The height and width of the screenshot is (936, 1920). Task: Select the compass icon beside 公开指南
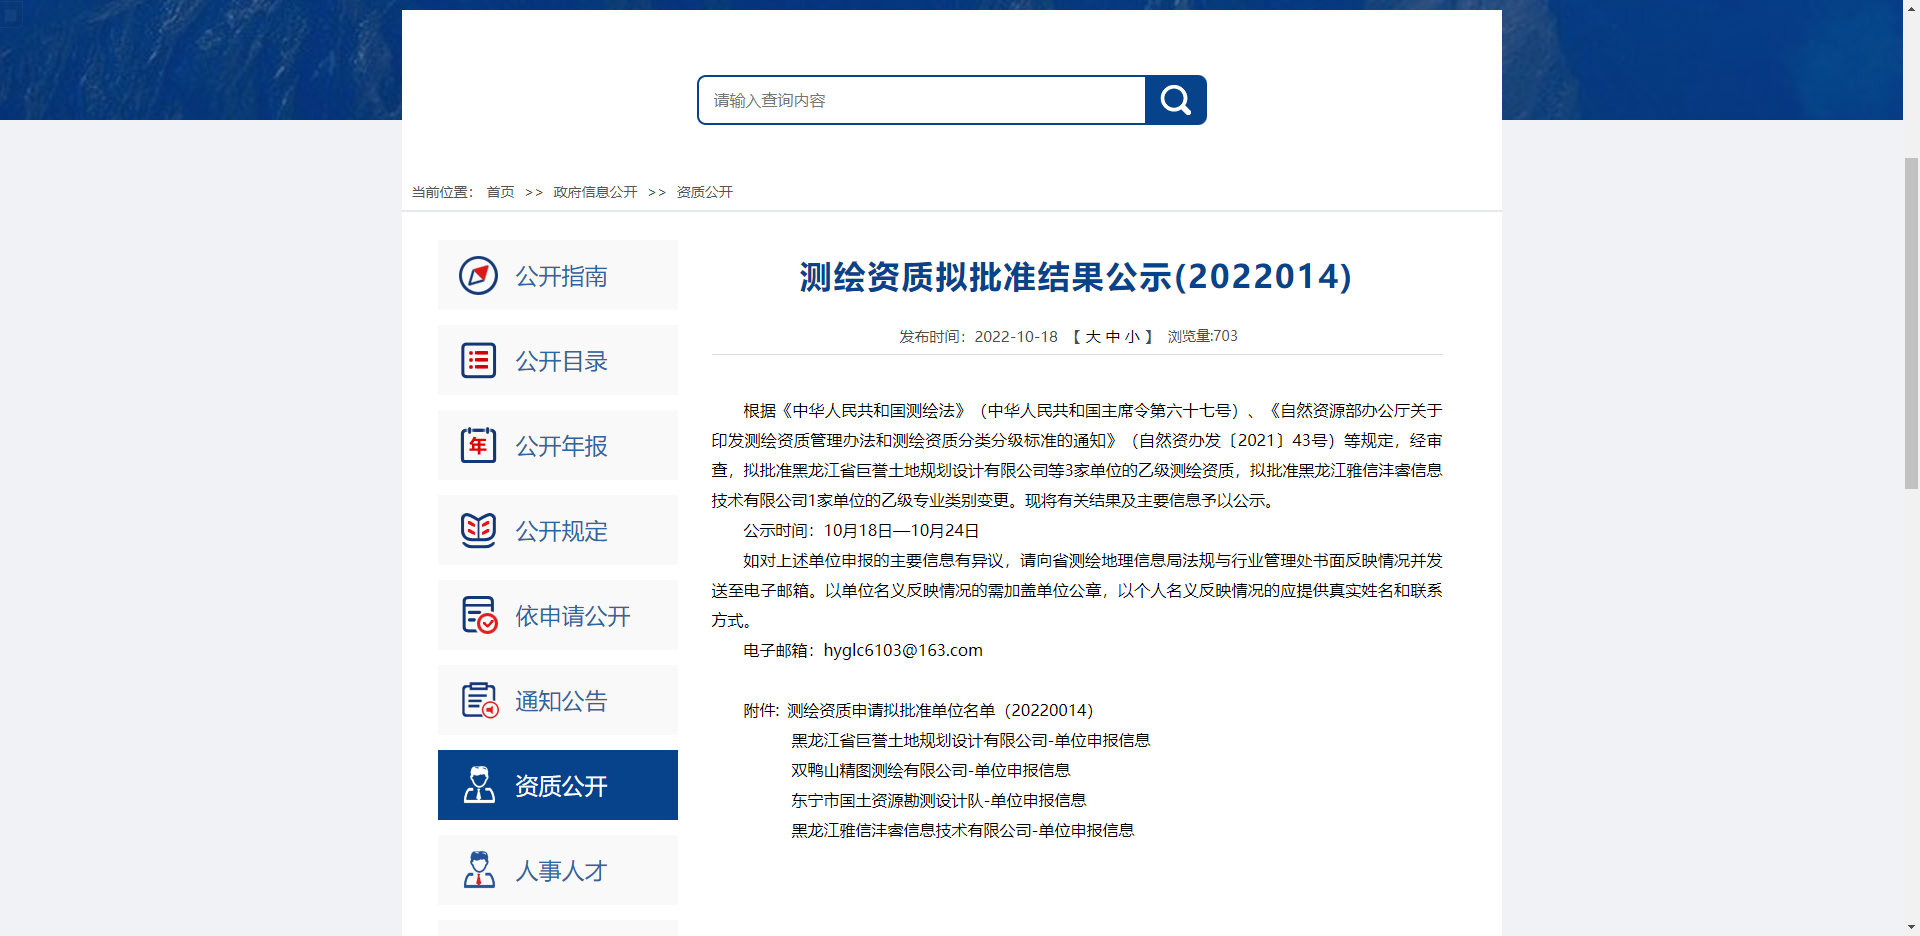pos(478,276)
